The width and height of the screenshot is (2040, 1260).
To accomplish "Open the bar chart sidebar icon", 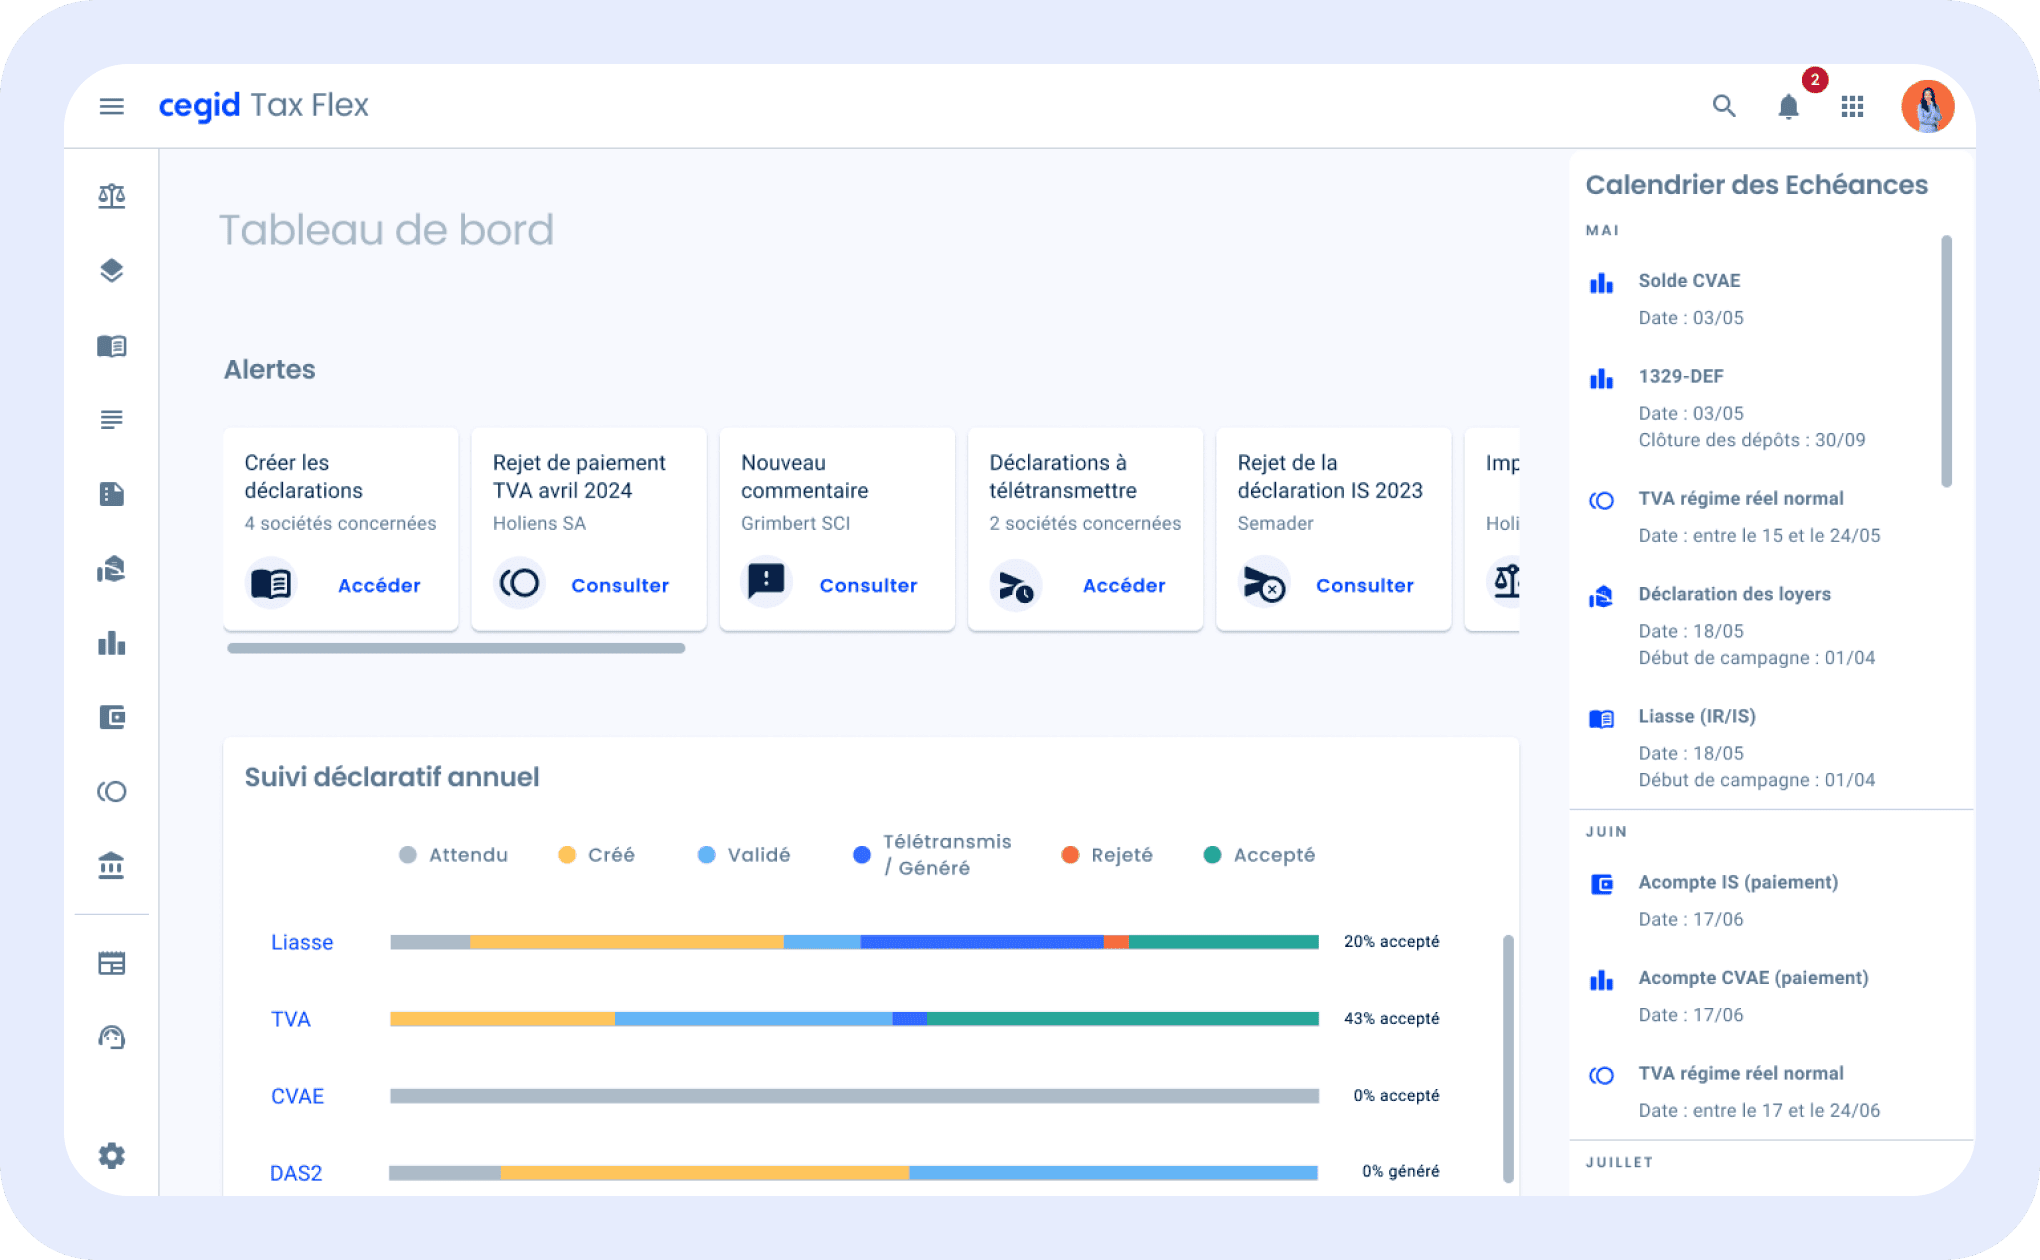I will [112, 643].
